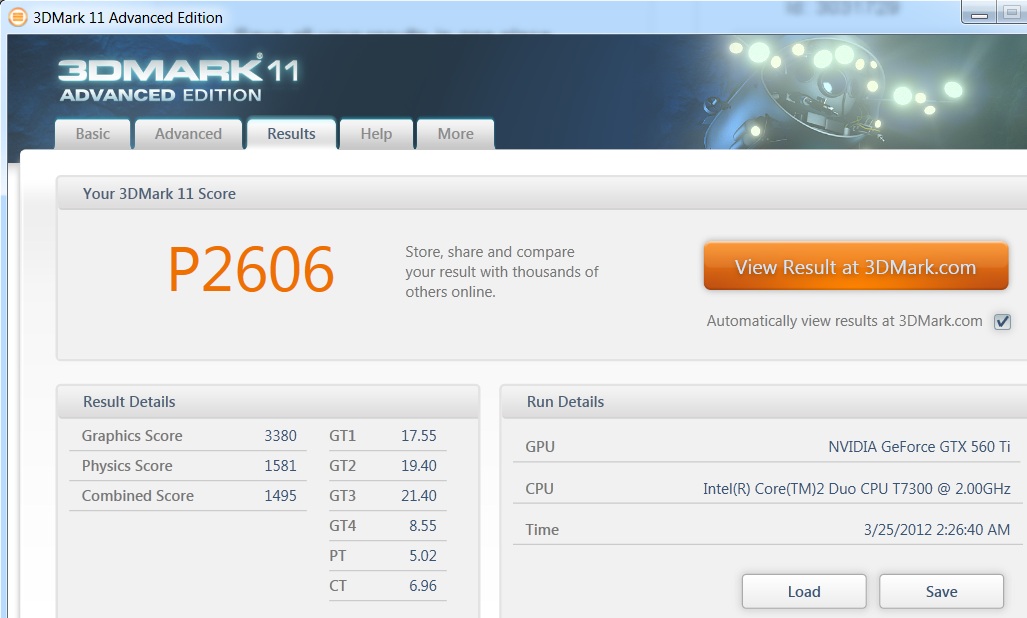Open the Help tab

[376, 134]
